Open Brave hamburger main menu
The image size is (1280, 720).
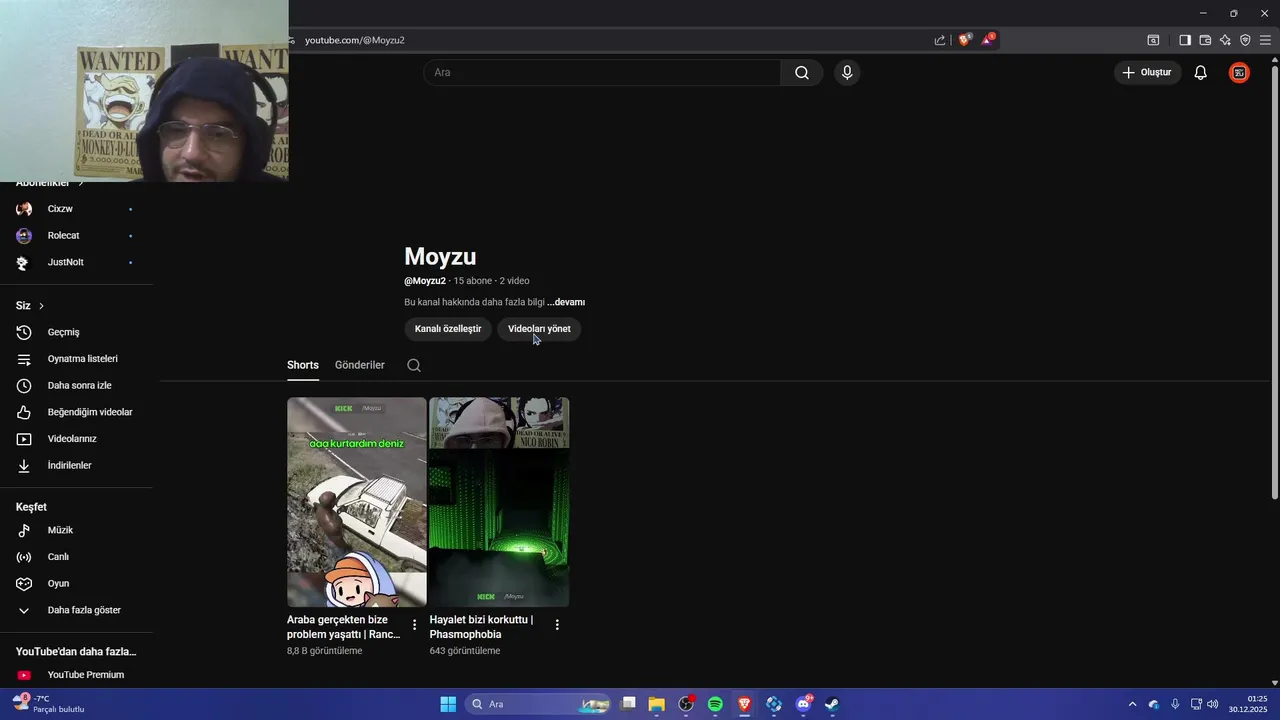[x=1265, y=40]
